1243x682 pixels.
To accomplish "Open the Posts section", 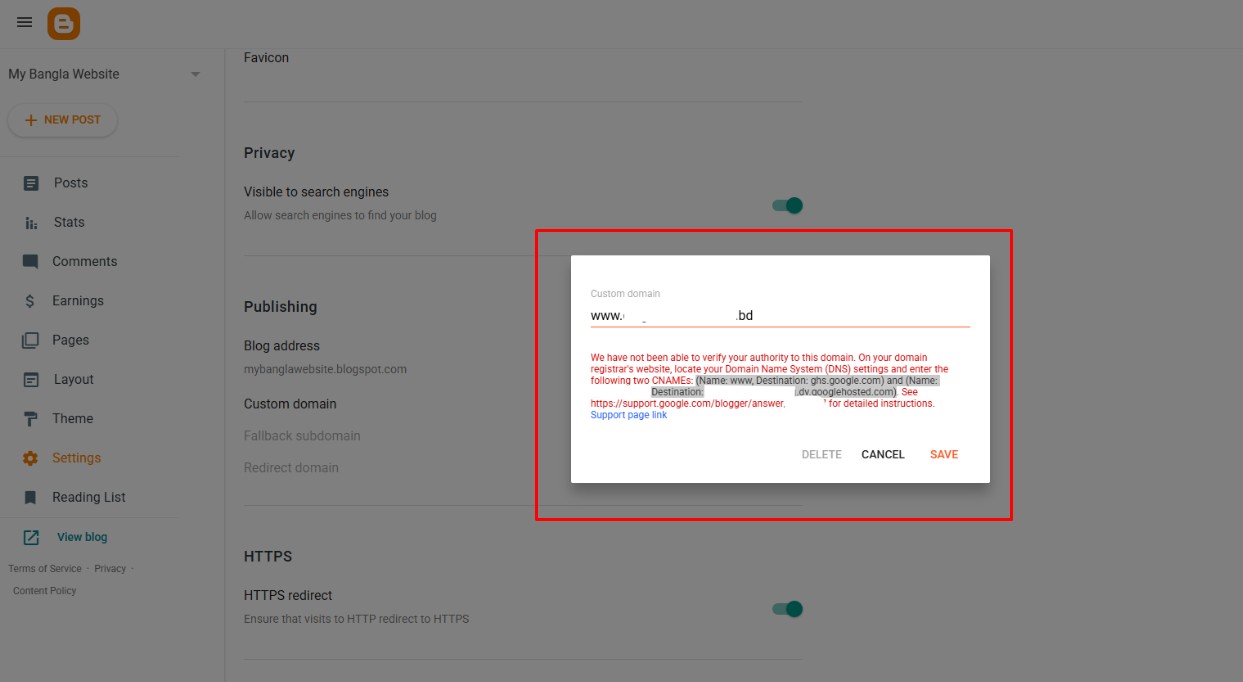I will pyautogui.click(x=71, y=183).
